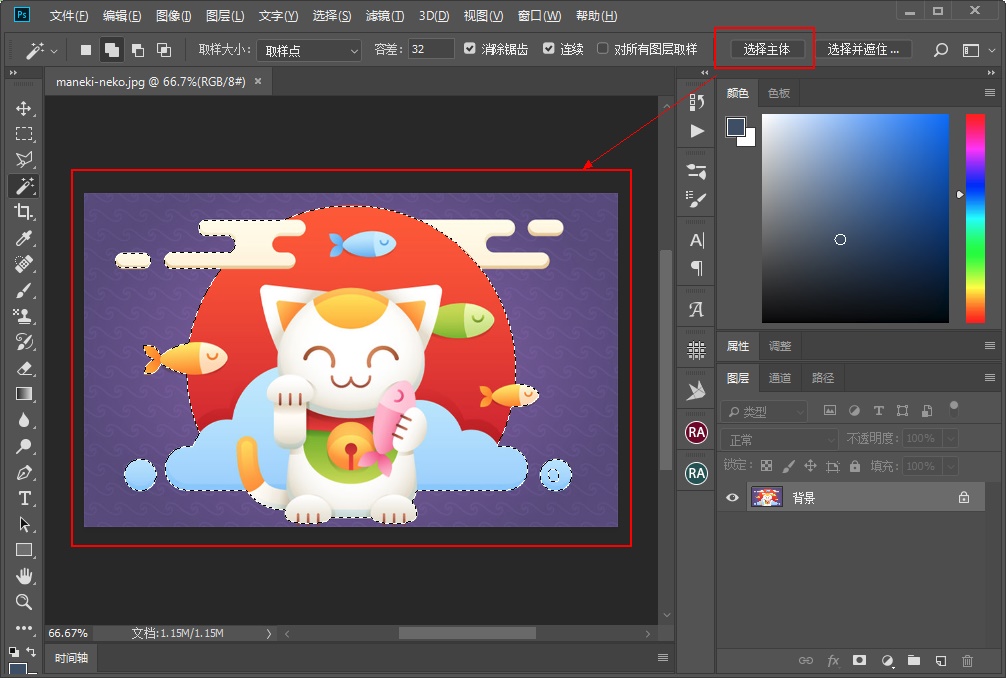This screenshot has width=1006, height=678.
Task: Activate the Zoom tool
Action: coord(24,601)
